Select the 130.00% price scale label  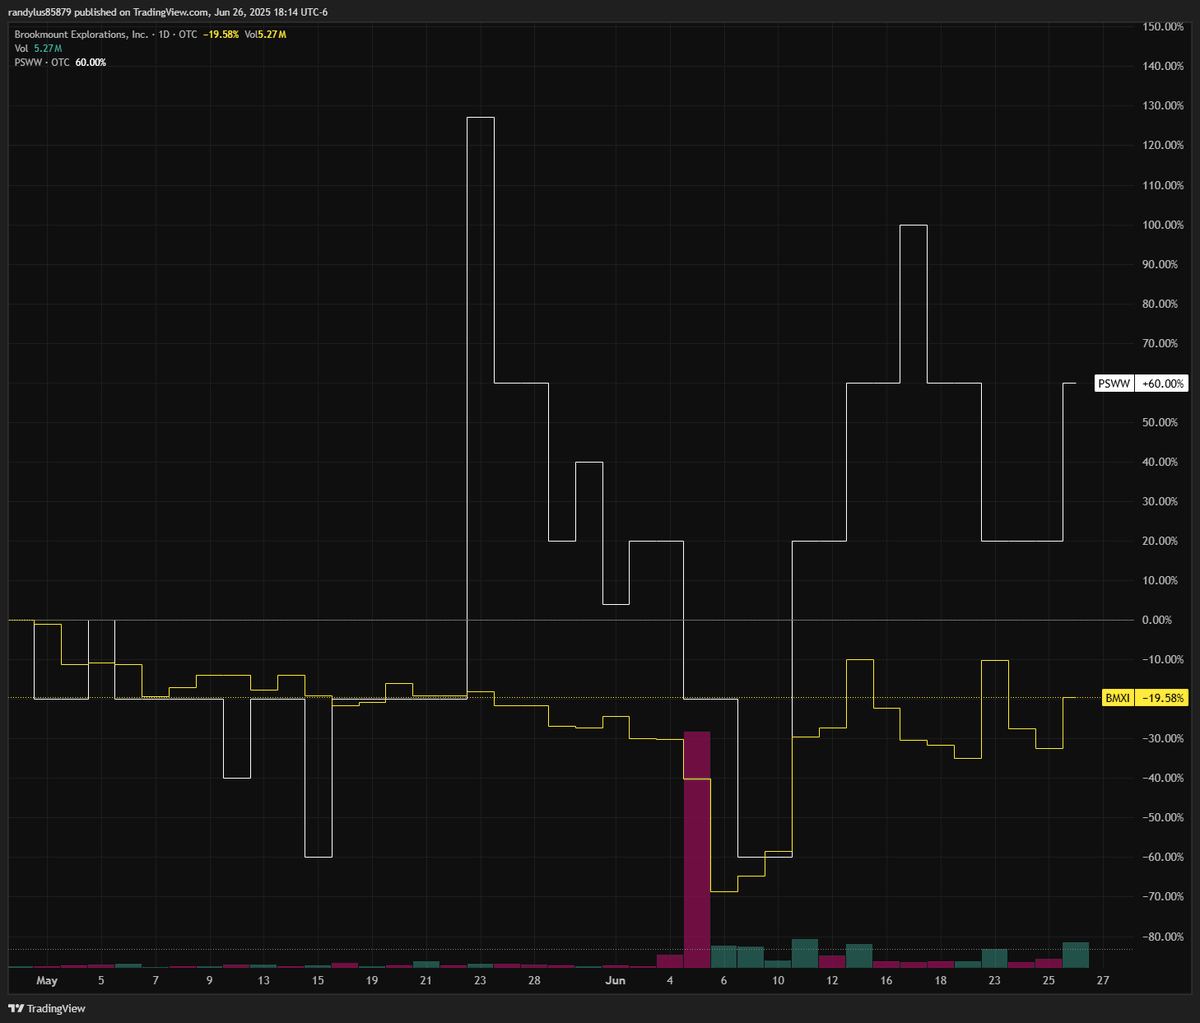click(x=1162, y=106)
